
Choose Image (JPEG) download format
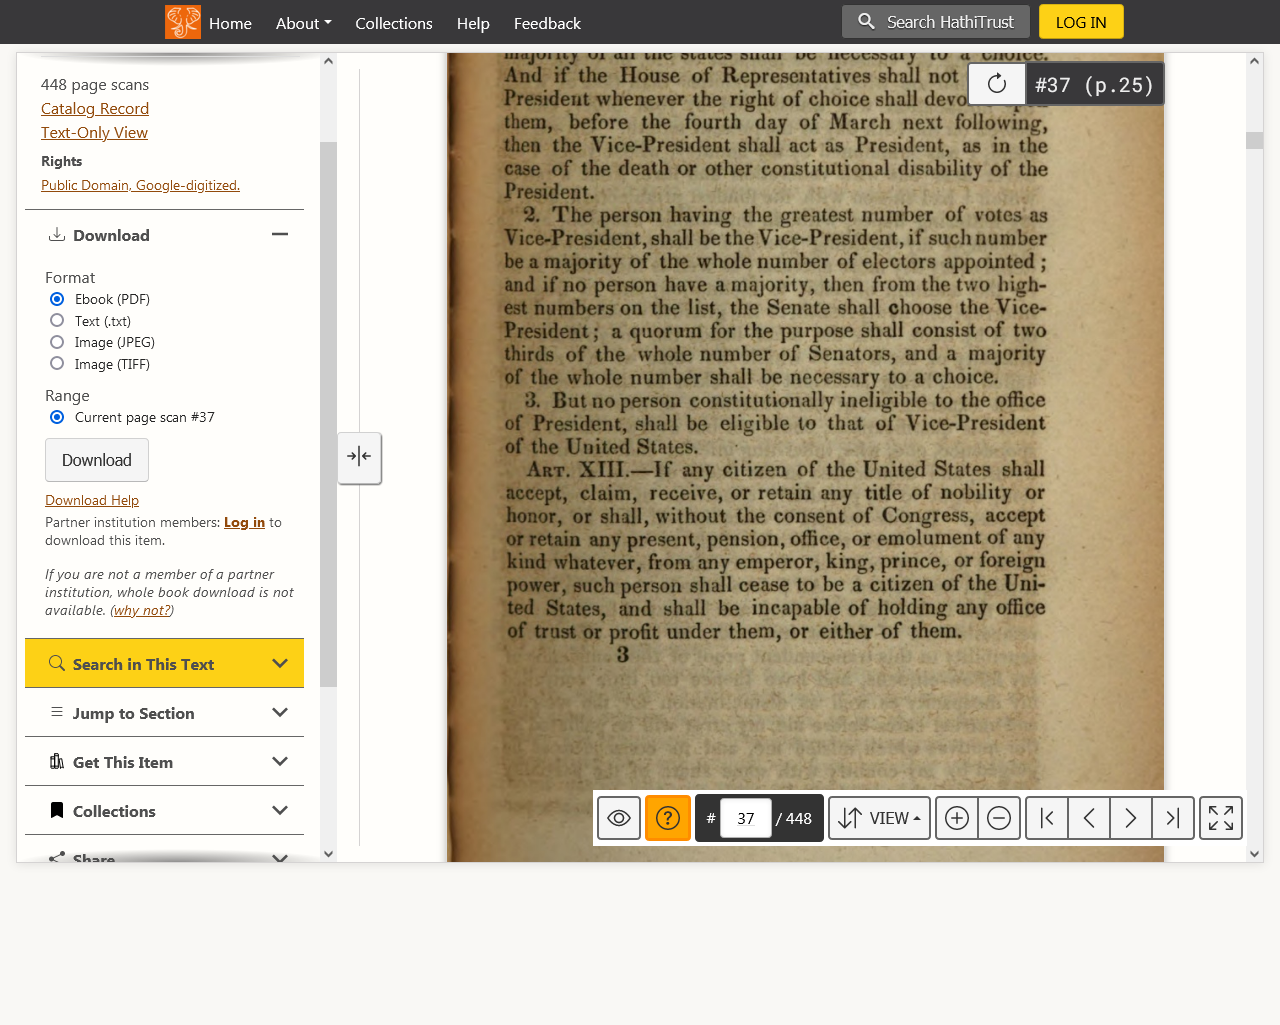pyautogui.click(x=57, y=342)
